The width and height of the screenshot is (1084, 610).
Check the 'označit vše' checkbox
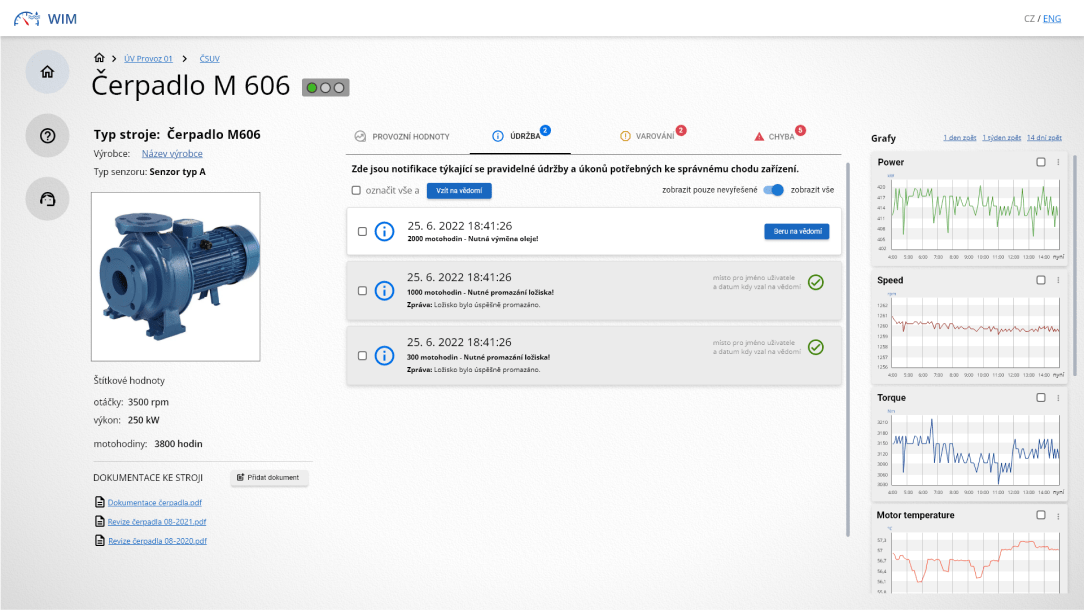(355, 190)
